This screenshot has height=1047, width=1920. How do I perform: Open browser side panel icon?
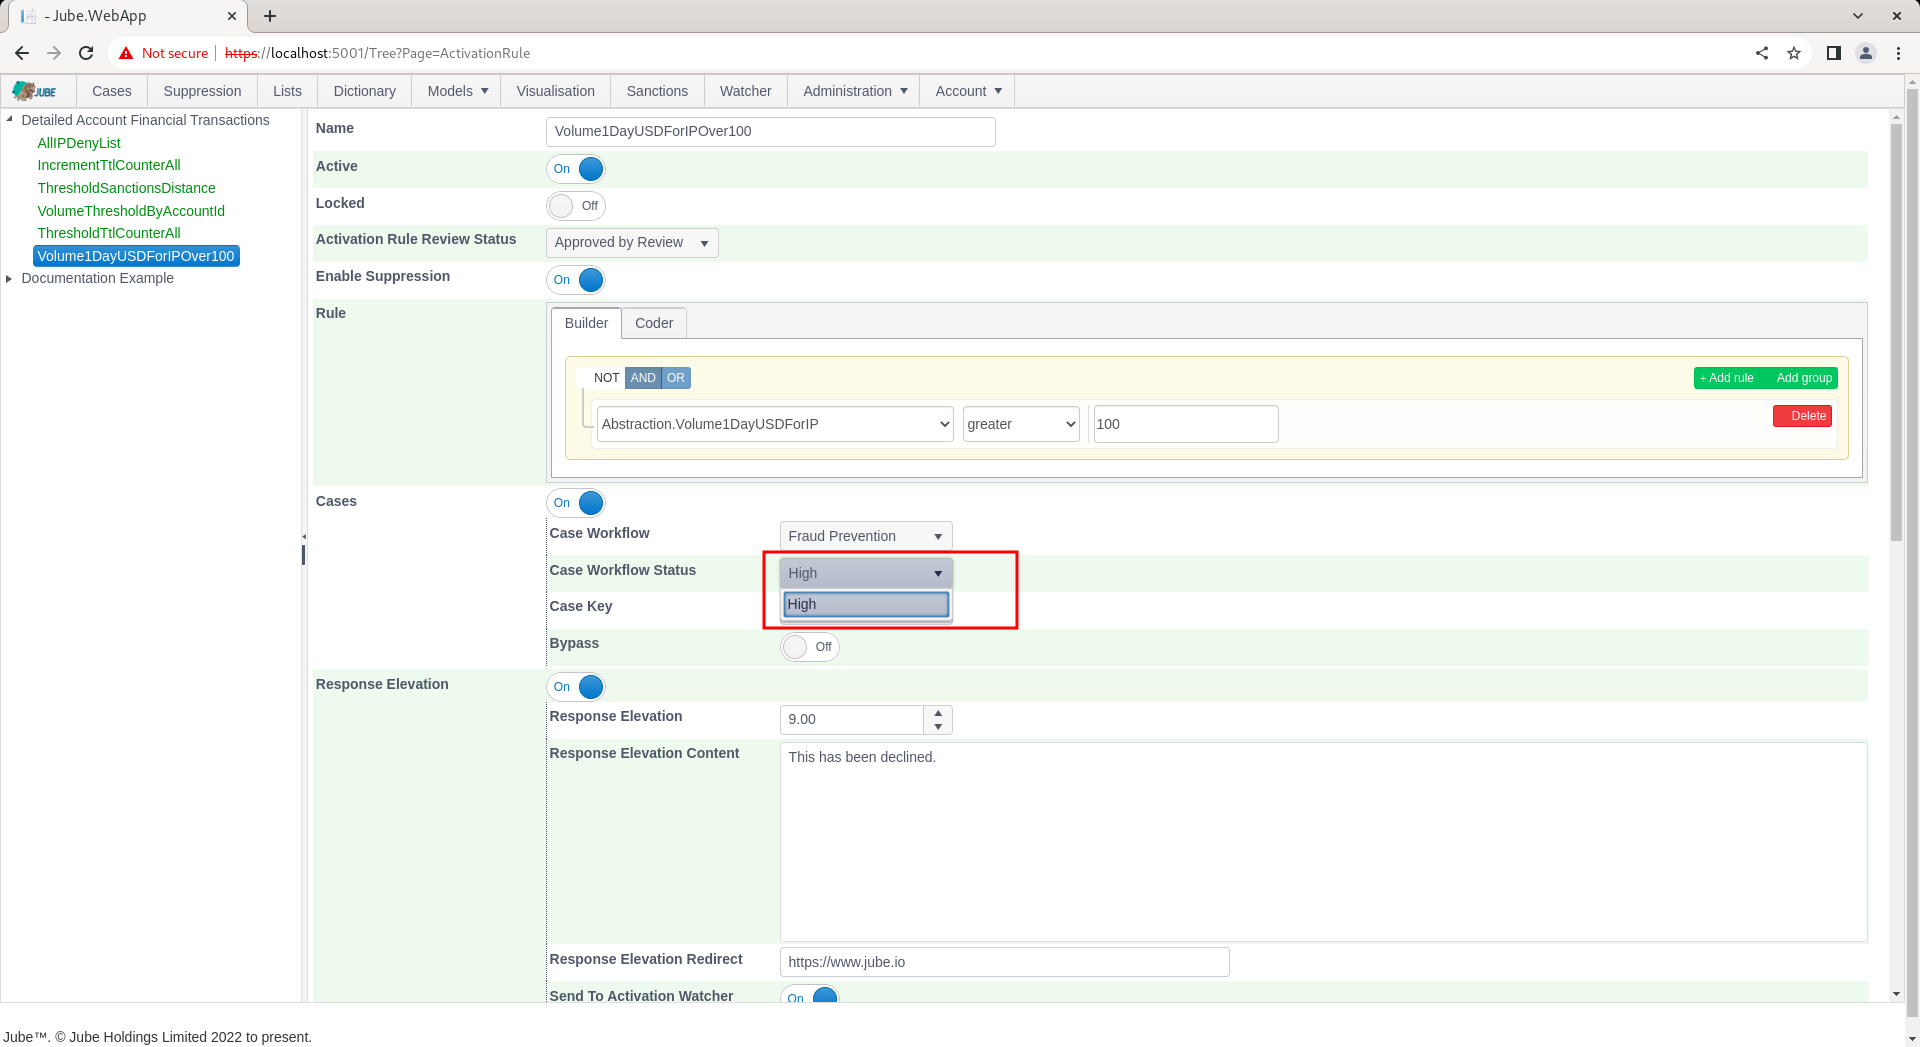click(x=1834, y=53)
